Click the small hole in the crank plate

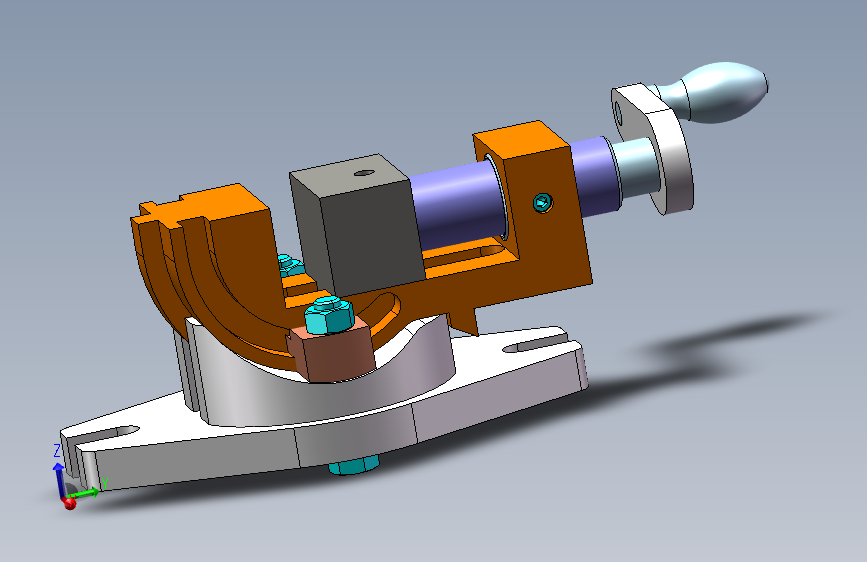tap(619, 115)
